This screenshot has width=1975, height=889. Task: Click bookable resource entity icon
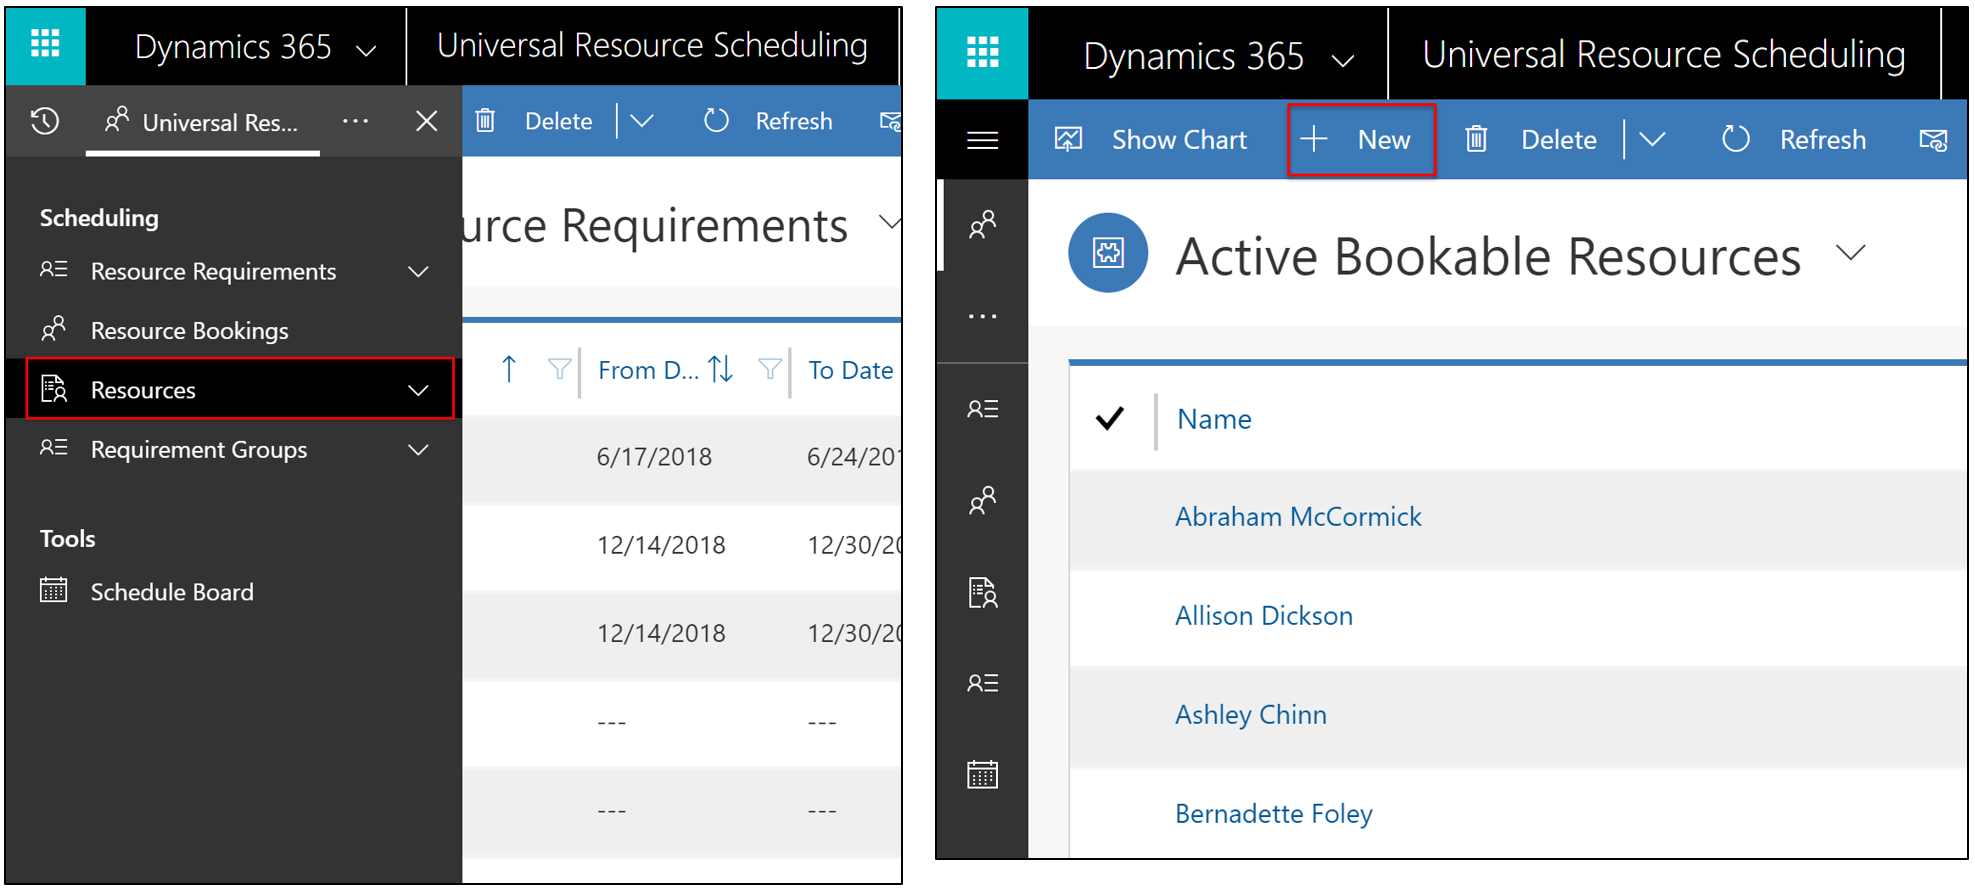click(1108, 253)
